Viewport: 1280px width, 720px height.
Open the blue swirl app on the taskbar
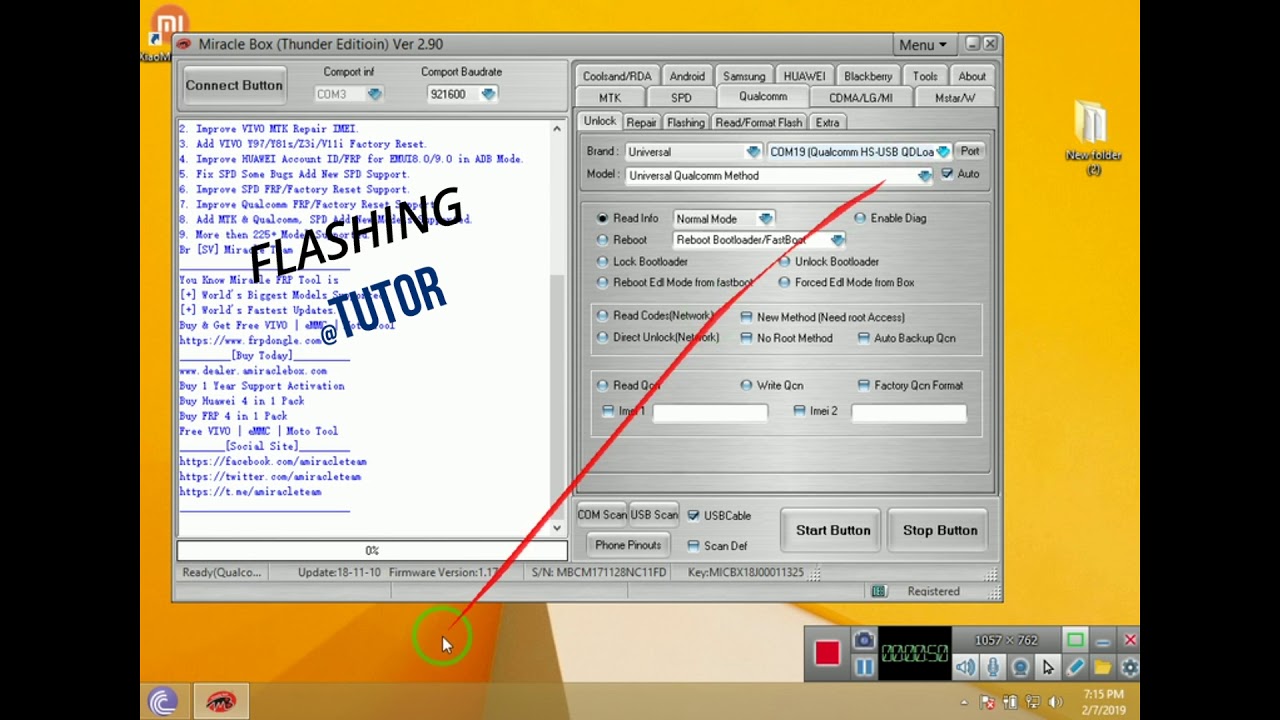coord(163,702)
